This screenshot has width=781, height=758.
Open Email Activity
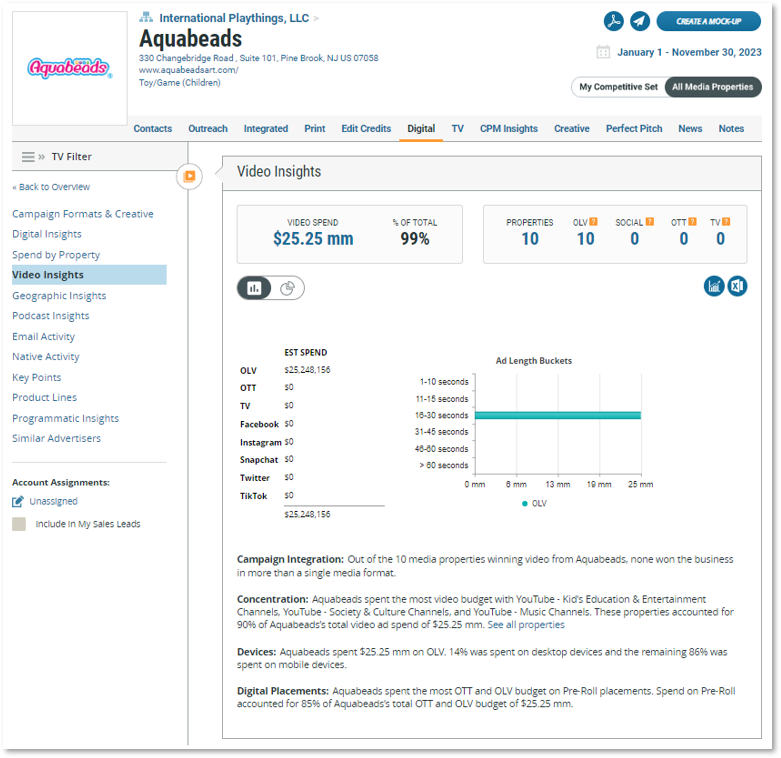[43, 337]
